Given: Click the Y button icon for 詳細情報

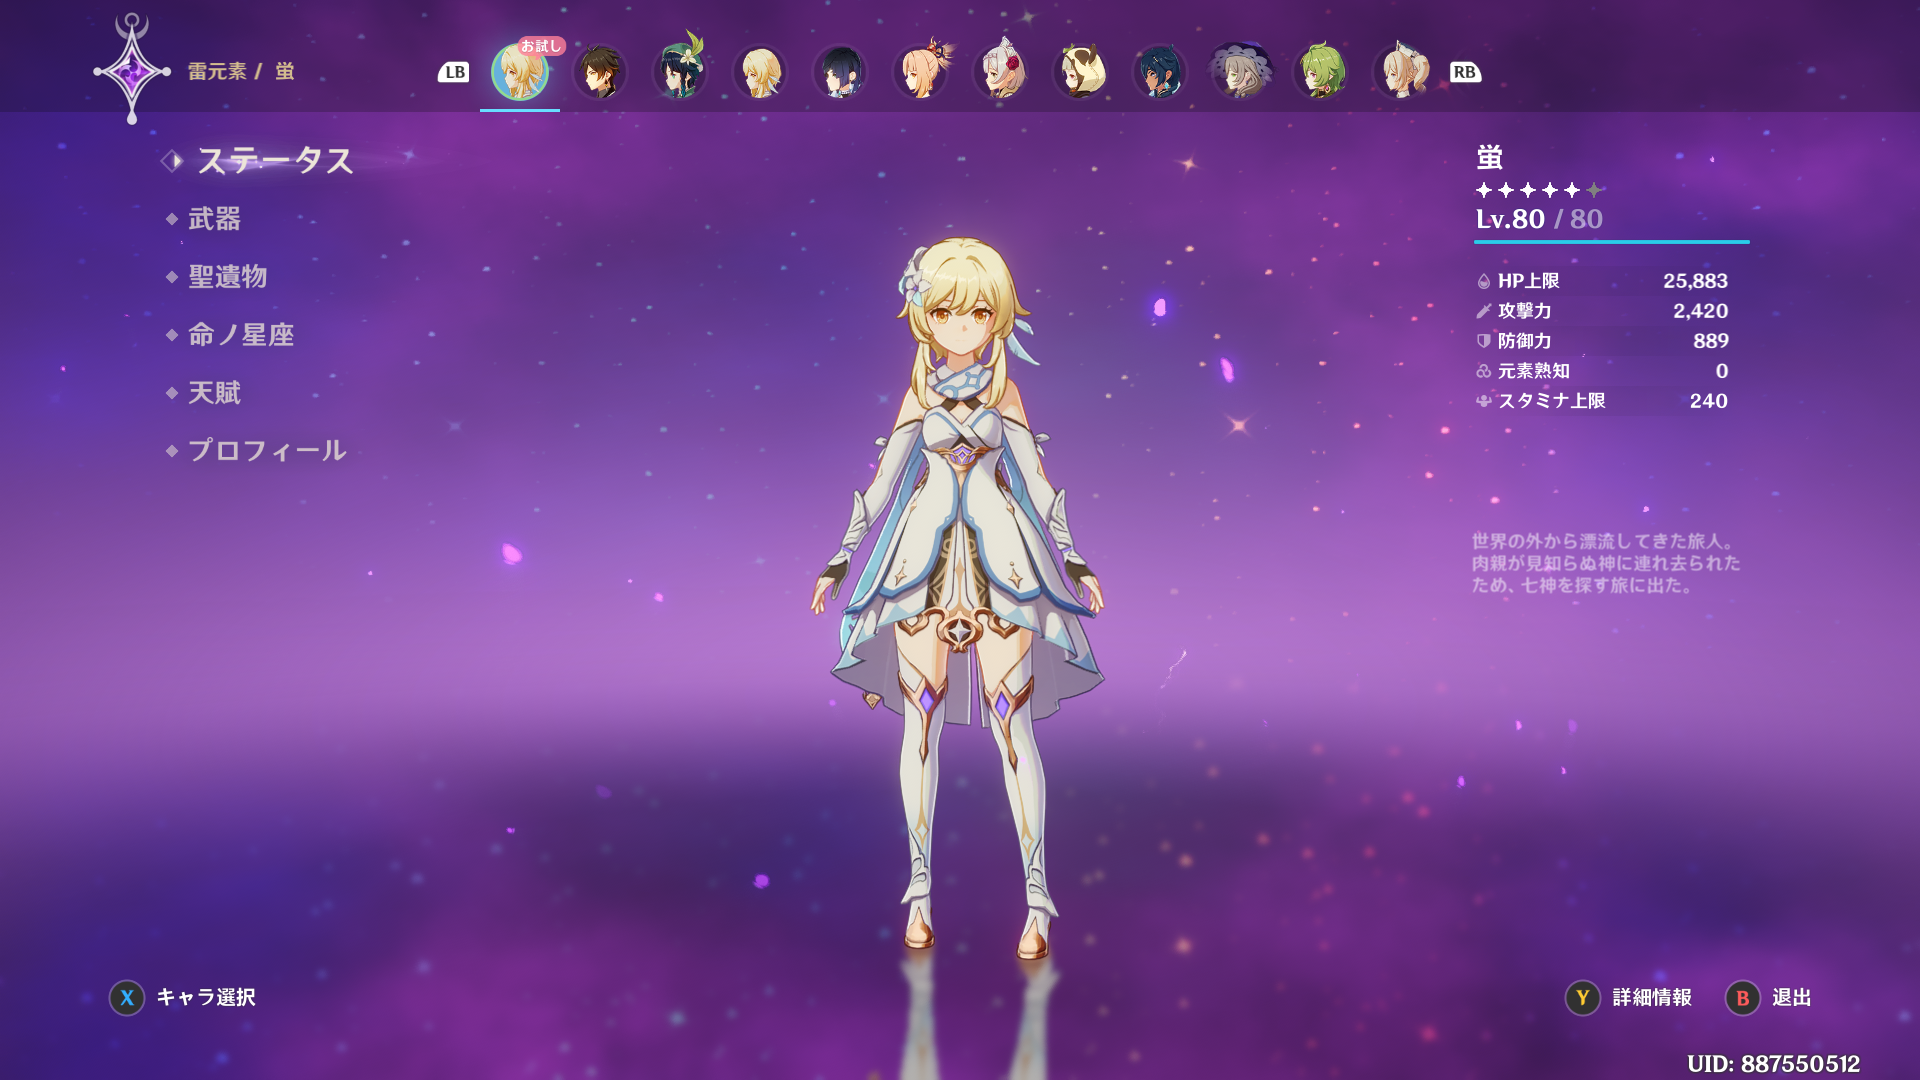Looking at the screenshot, I should click(1583, 998).
